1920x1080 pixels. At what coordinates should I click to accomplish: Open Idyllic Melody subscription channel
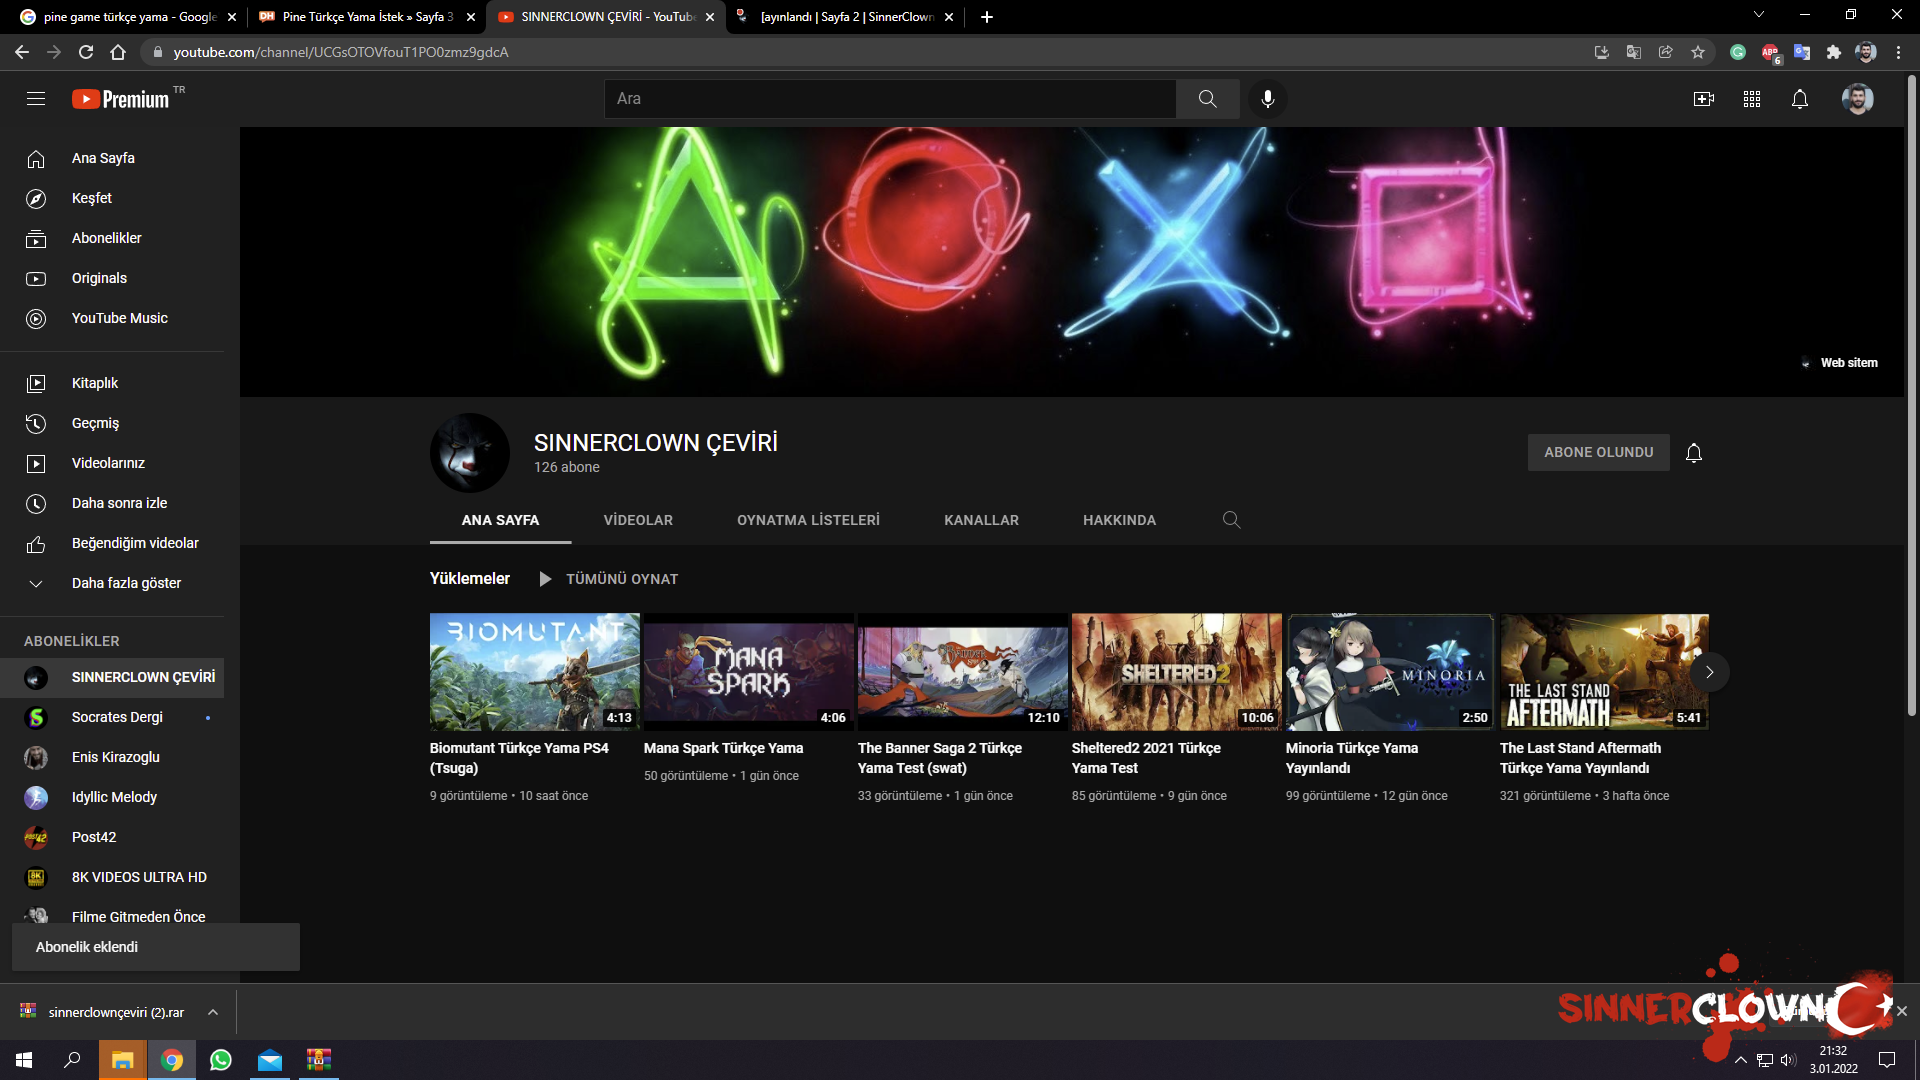click(112, 797)
